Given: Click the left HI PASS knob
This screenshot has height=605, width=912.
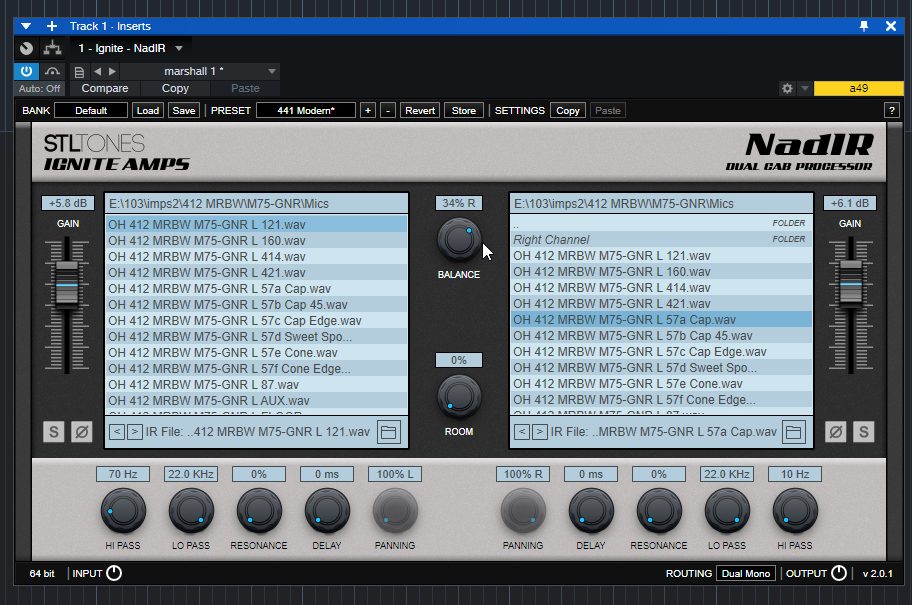Looking at the screenshot, I should click(x=123, y=510).
